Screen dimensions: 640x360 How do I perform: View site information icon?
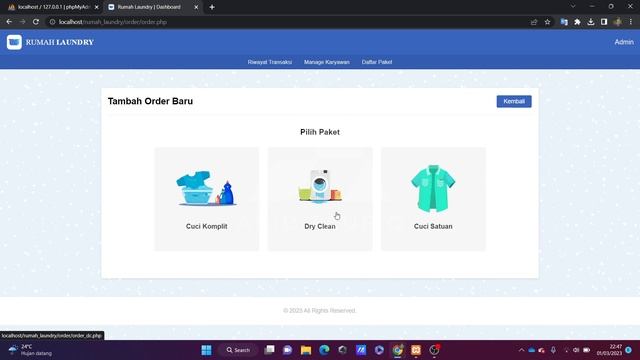52,22
